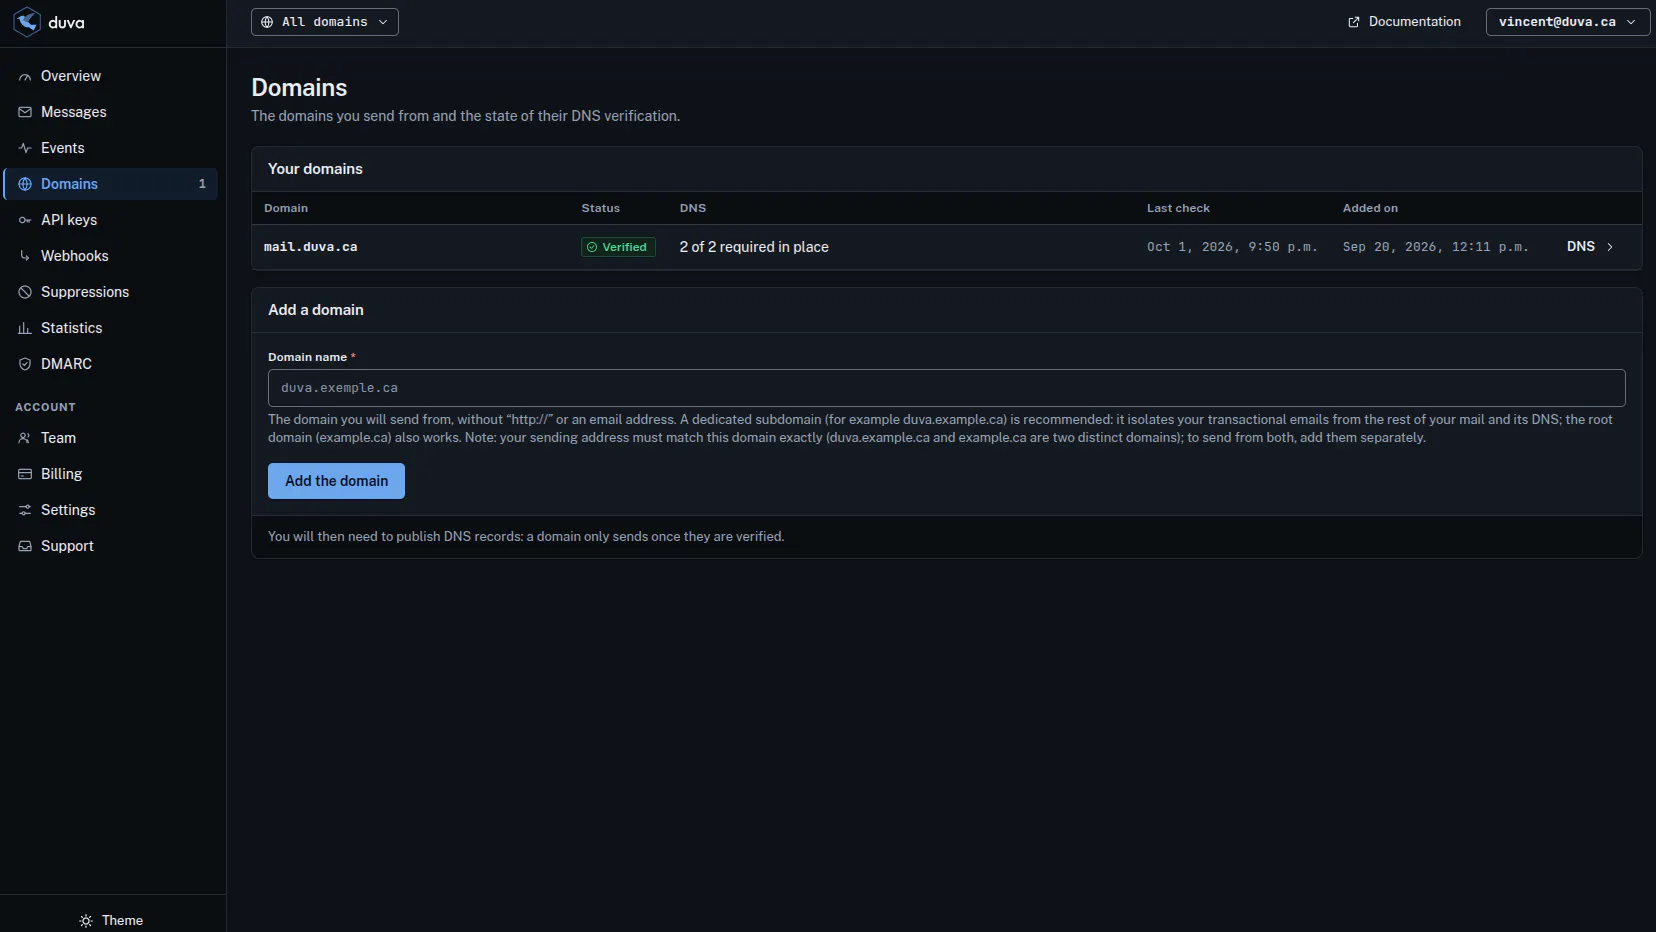Open Suppressions in sidebar
Viewport: 1656px width, 932px height.
coord(111,292)
